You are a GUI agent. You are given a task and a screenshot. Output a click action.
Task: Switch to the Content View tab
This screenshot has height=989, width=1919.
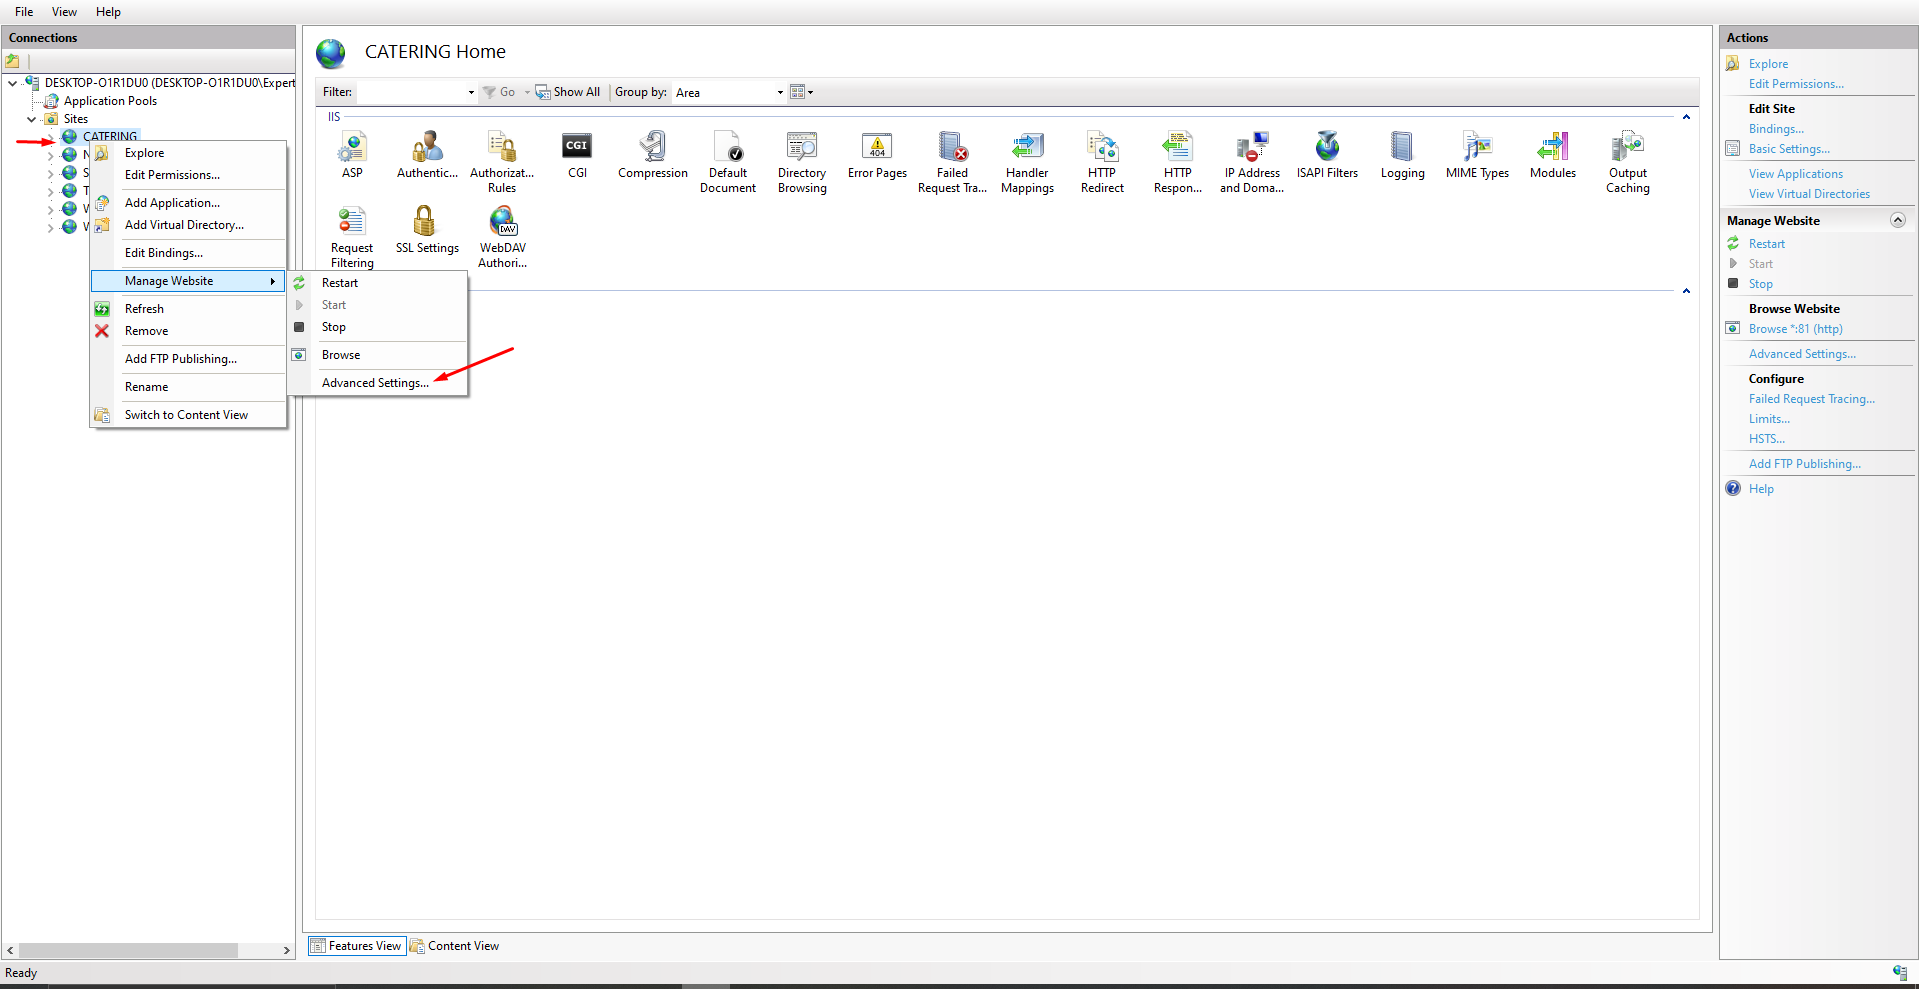point(455,946)
